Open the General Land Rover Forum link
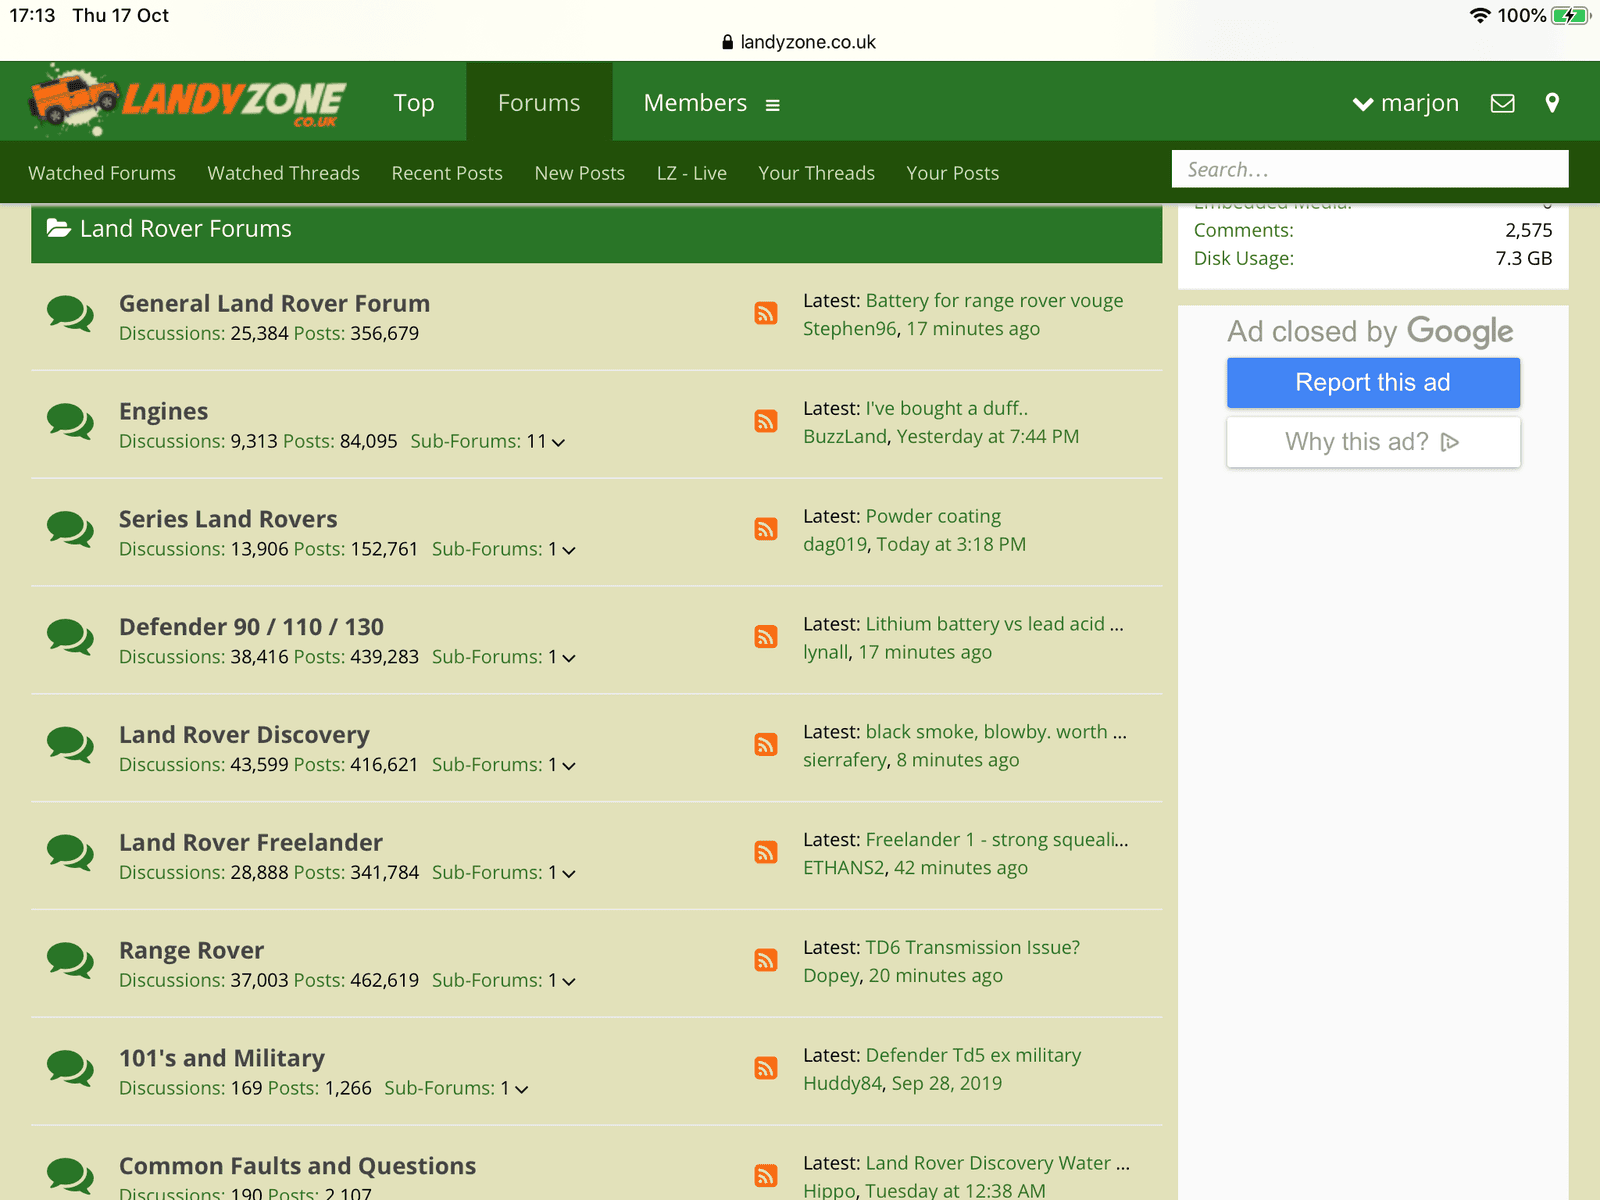1600x1200 pixels. pyautogui.click(x=274, y=303)
